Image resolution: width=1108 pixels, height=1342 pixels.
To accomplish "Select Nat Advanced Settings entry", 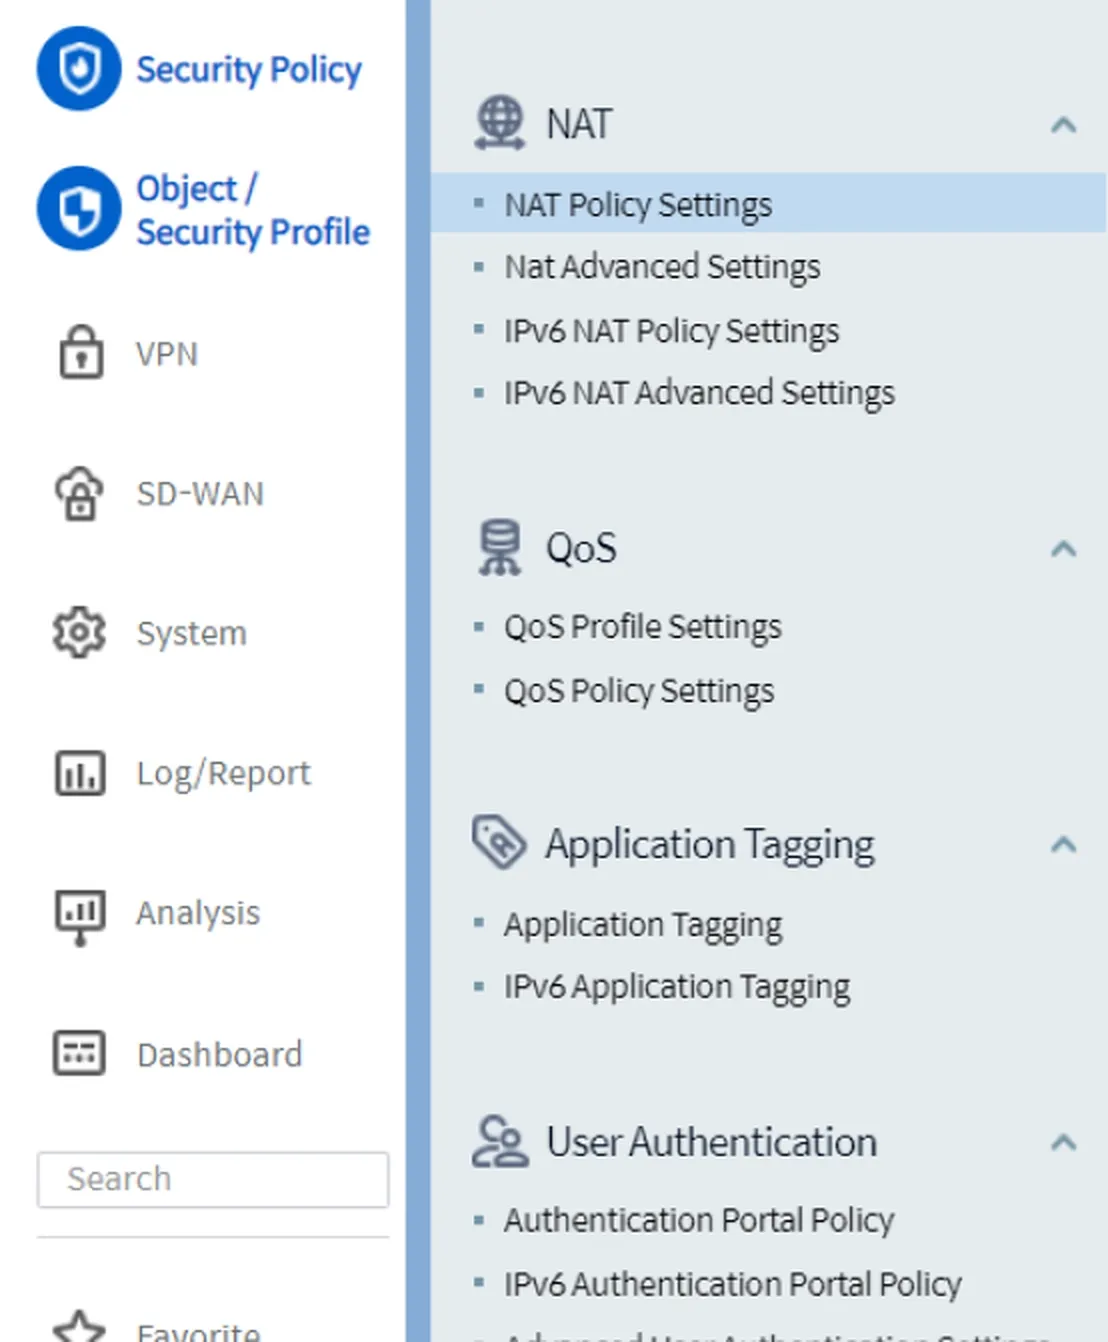I will pos(662,267).
